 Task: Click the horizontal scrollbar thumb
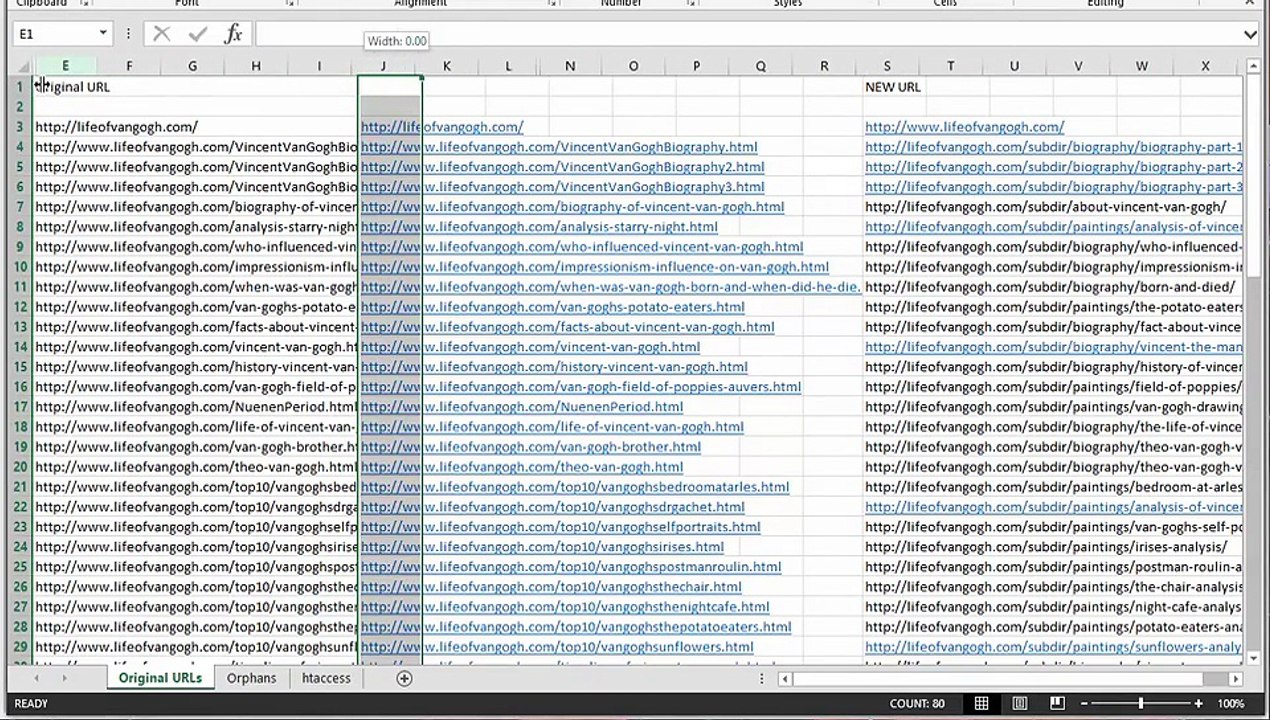(x=1215, y=679)
